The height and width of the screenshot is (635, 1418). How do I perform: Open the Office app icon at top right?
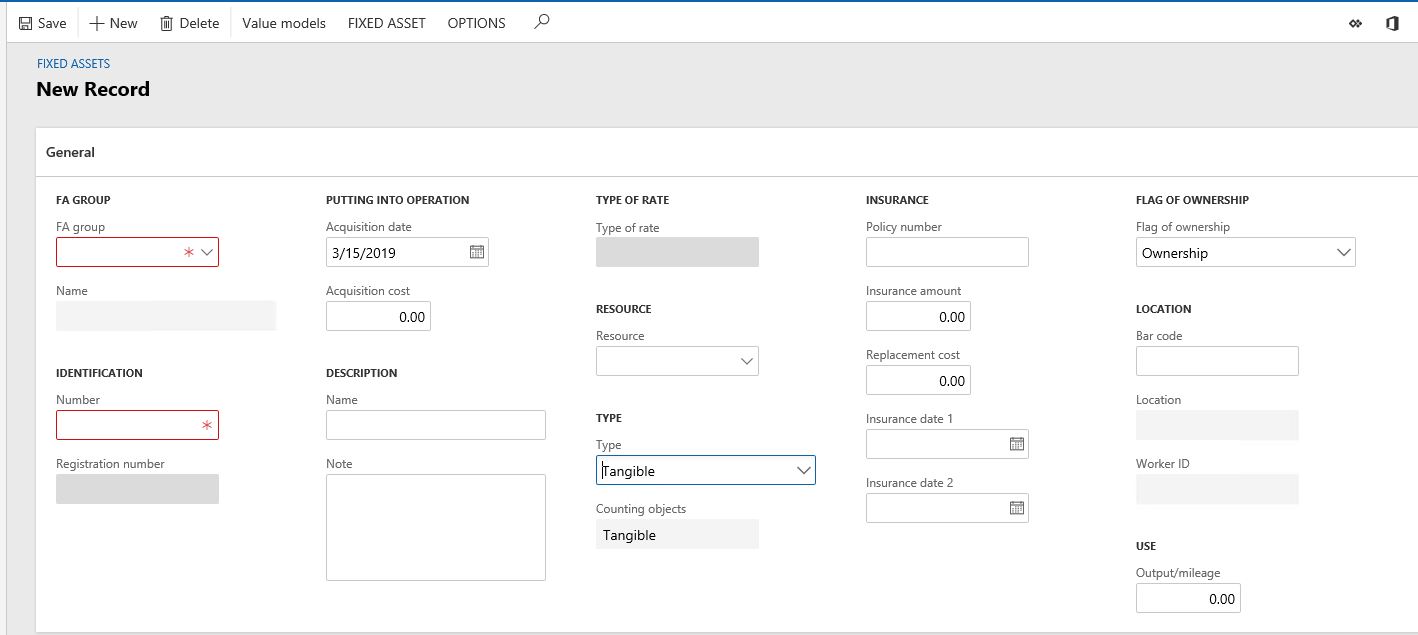pos(1392,23)
